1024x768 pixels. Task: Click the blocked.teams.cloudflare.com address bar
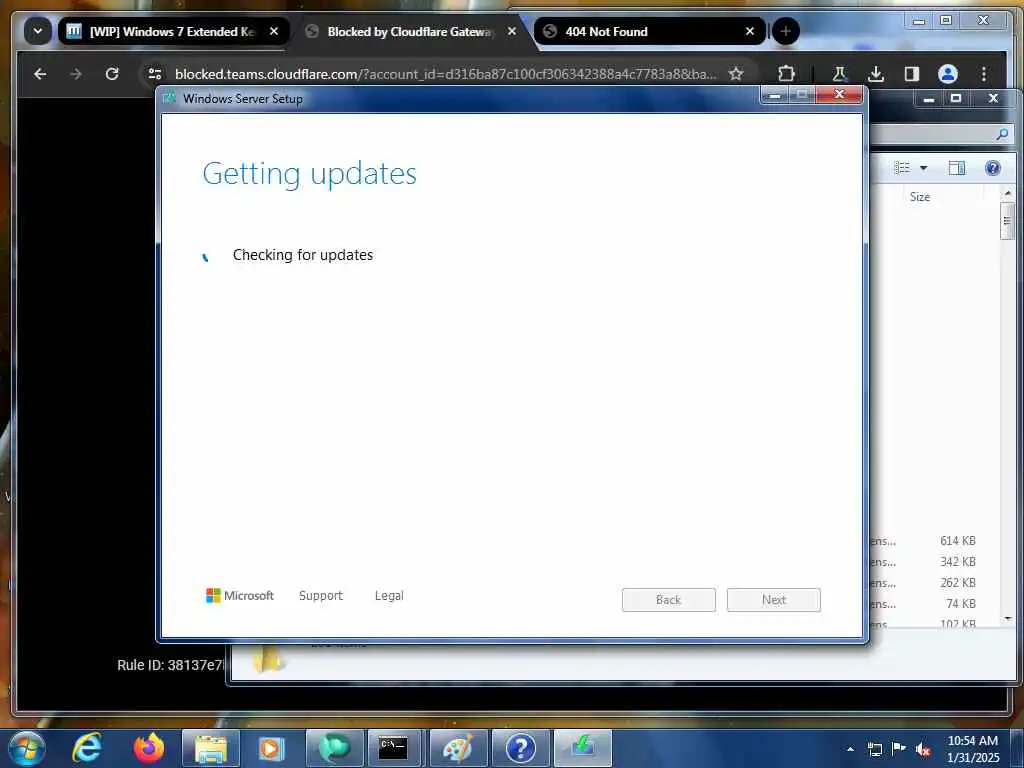(445, 74)
